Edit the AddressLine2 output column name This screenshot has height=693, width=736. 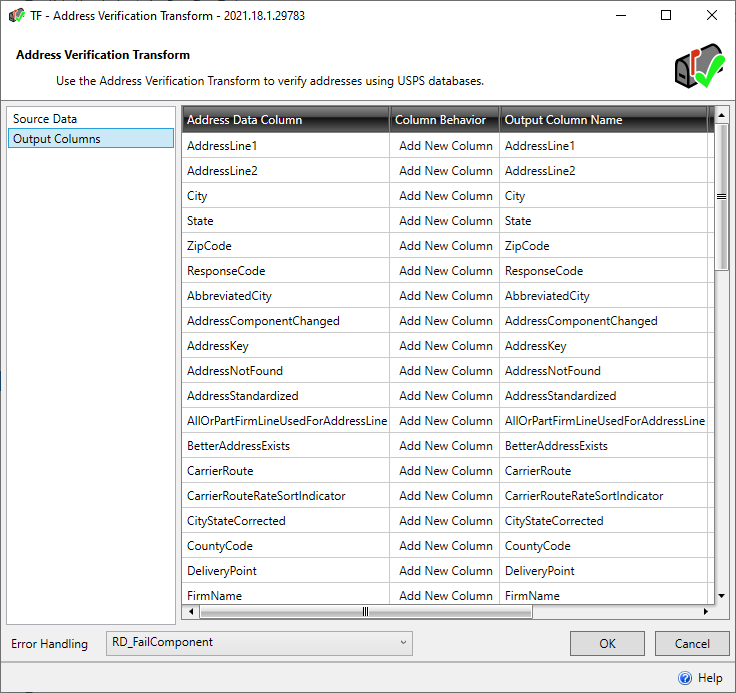click(604, 170)
